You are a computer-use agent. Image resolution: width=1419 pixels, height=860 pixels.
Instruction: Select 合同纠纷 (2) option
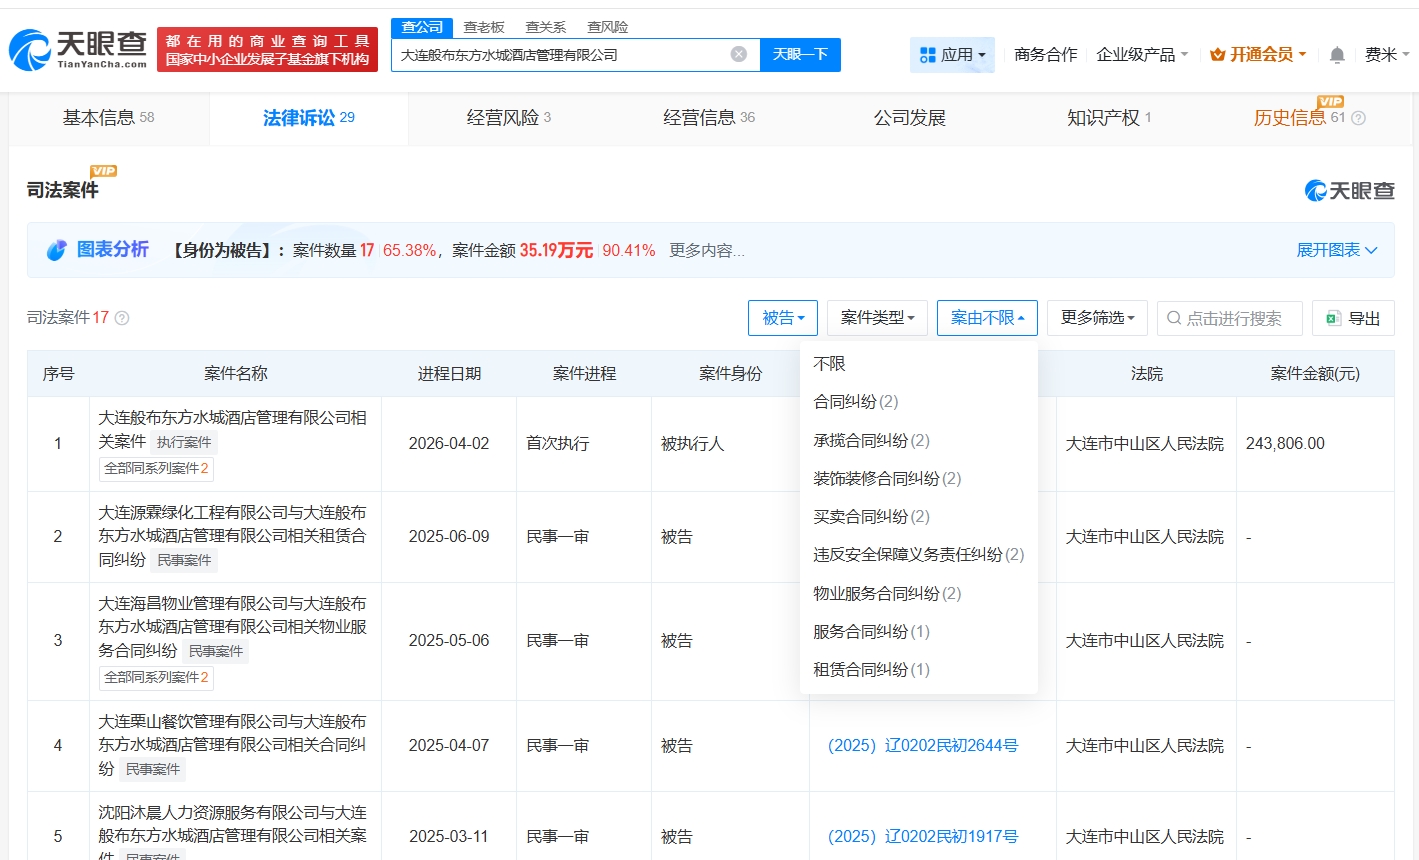point(918,401)
